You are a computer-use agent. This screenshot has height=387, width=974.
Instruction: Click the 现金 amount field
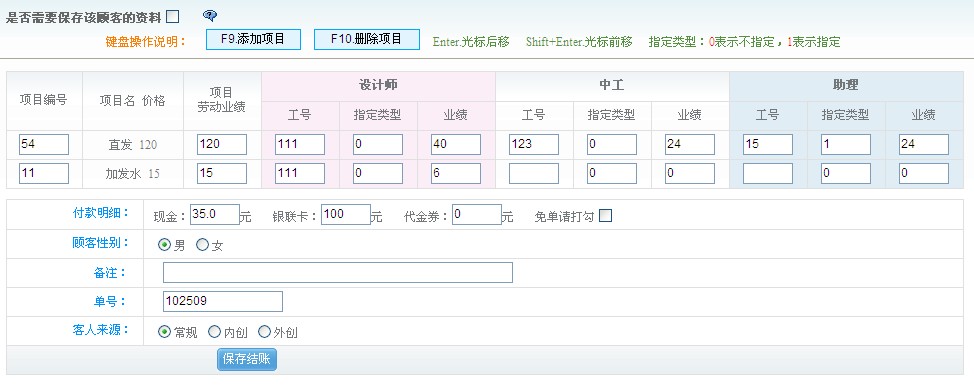pyautogui.click(x=215, y=214)
